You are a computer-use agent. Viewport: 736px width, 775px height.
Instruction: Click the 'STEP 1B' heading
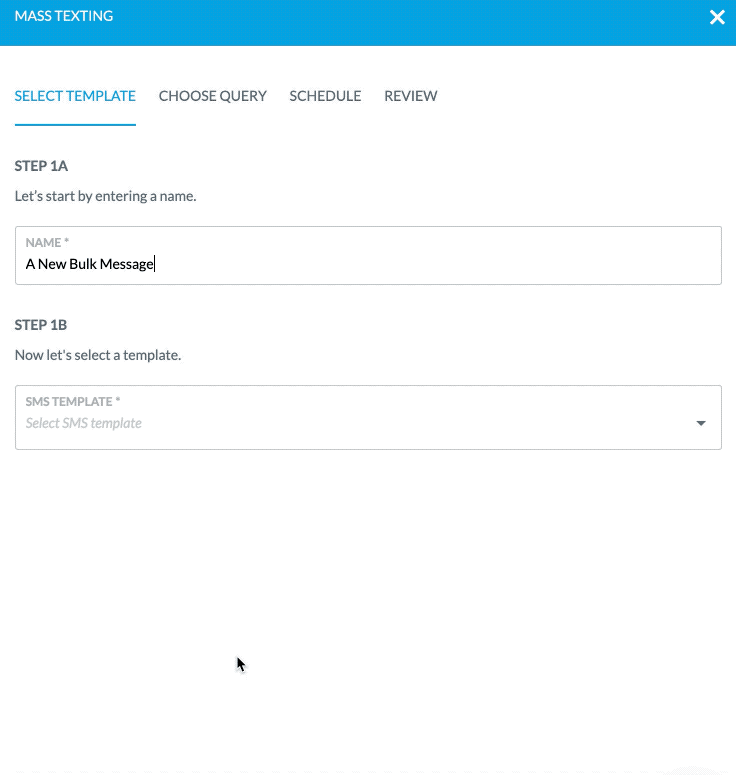point(41,325)
